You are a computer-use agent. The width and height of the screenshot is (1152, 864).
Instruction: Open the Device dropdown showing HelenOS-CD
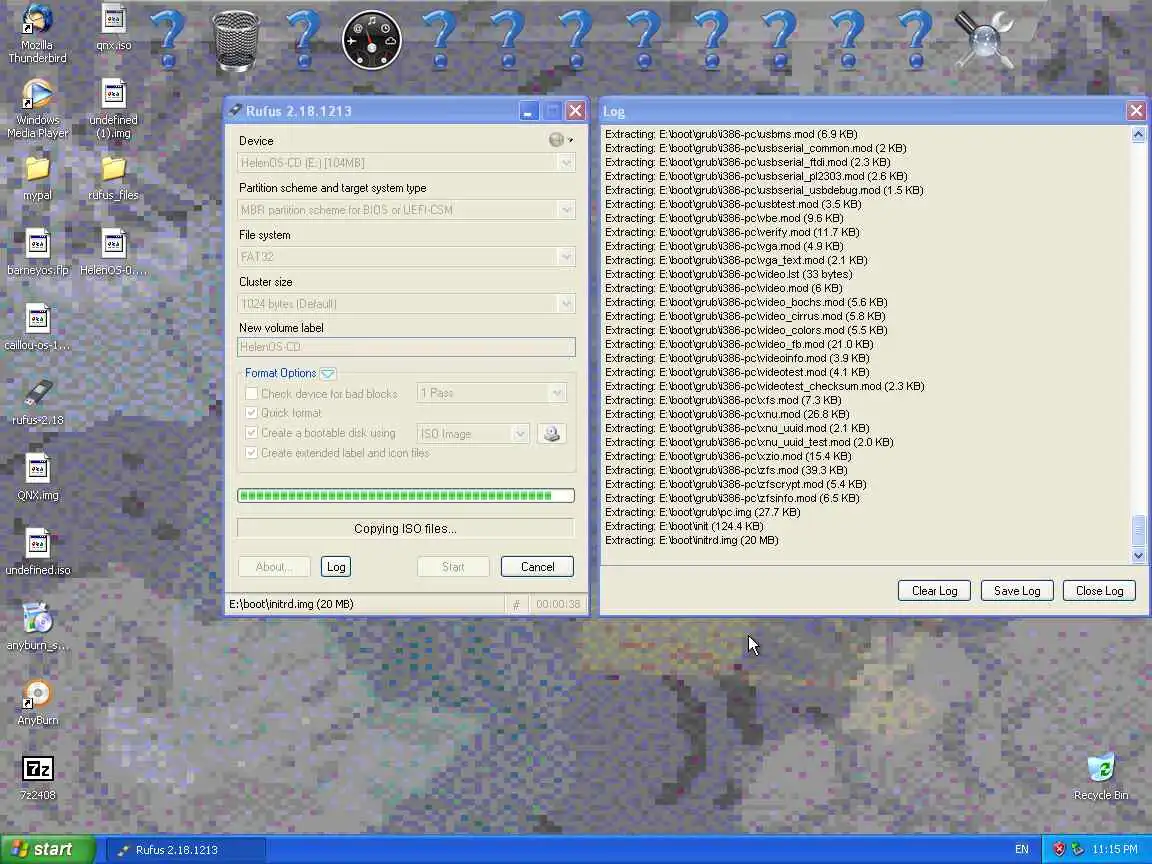pyautogui.click(x=406, y=163)
